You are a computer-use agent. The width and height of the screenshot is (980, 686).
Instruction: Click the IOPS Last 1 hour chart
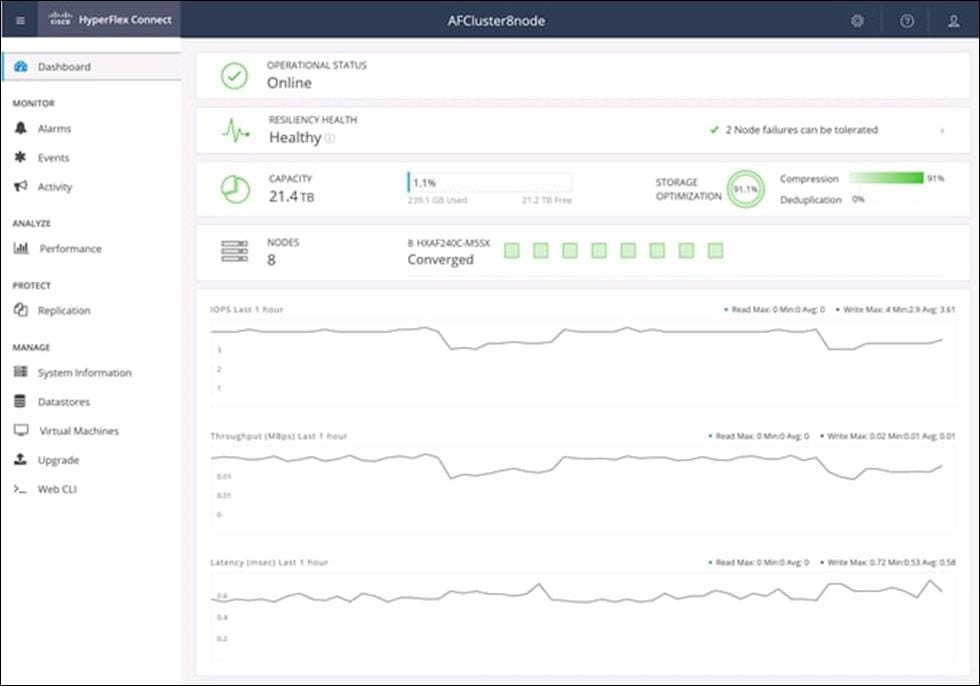click(582, 364)
